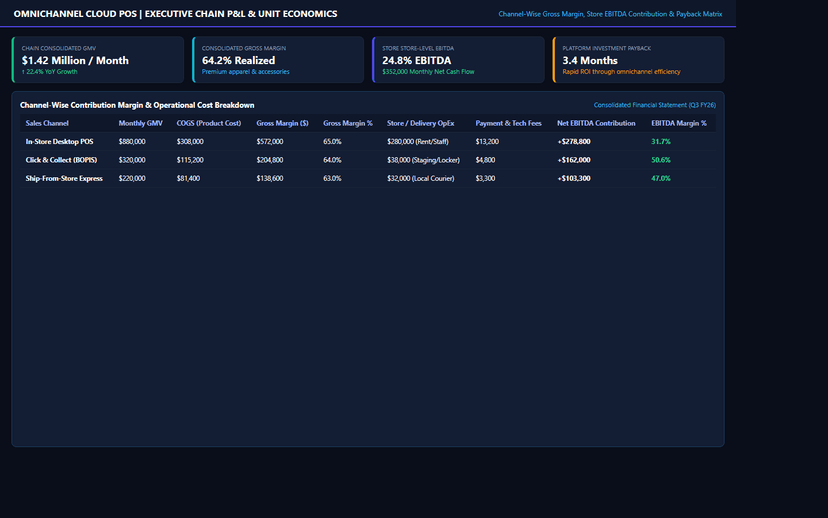Select the '24.8% EBITDA' value
The width and height of the screenshot is (828, 518).
(417, 60)
